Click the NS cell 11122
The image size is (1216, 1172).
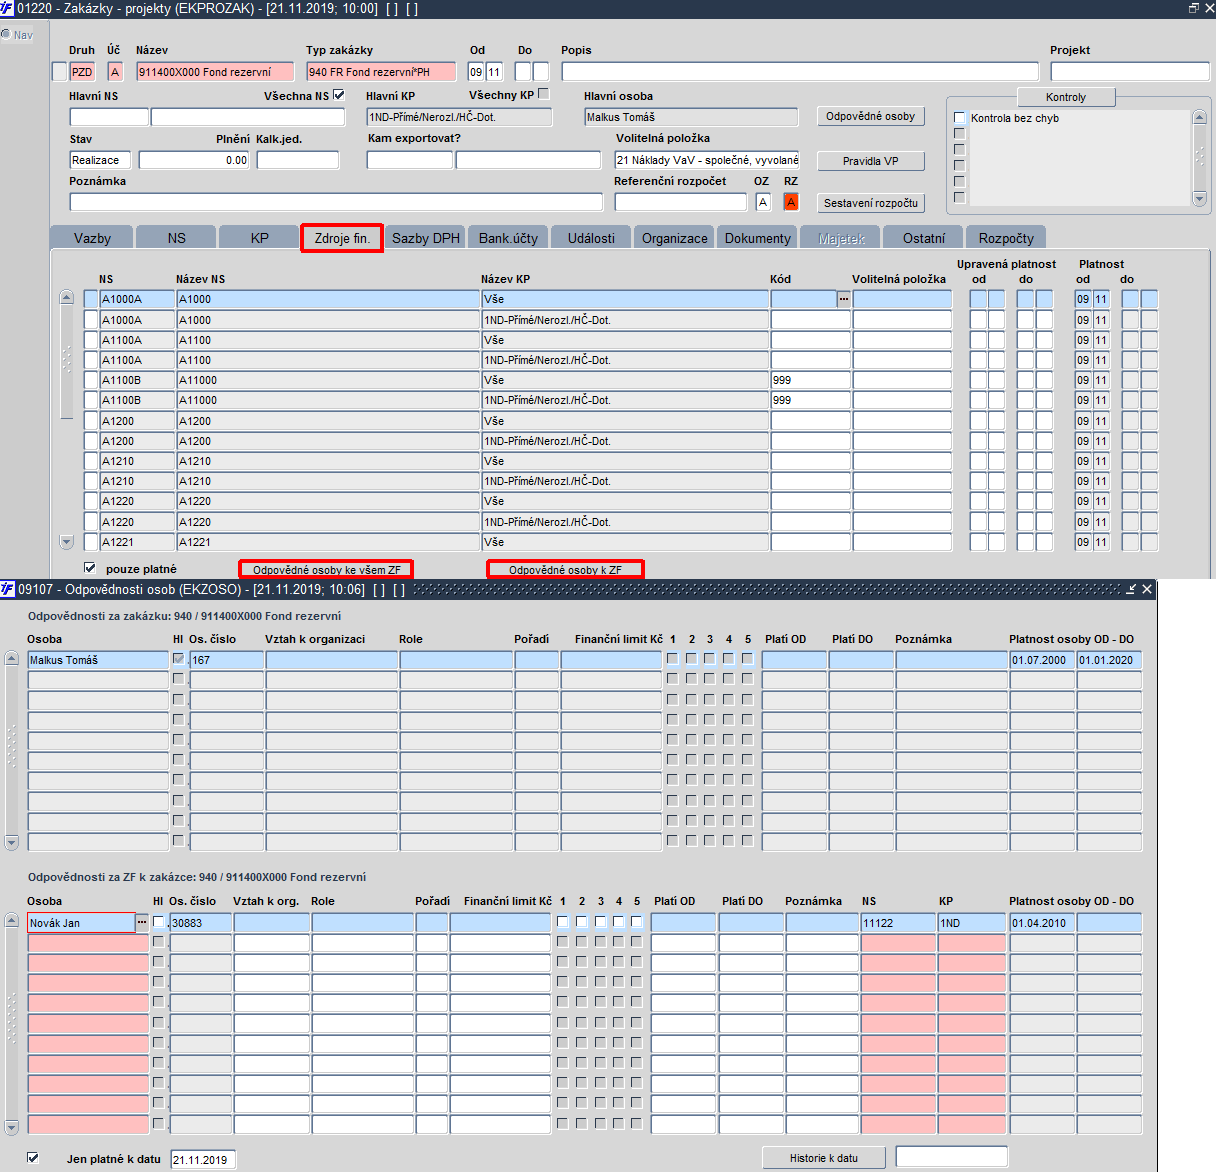click(x=898, y=923)
